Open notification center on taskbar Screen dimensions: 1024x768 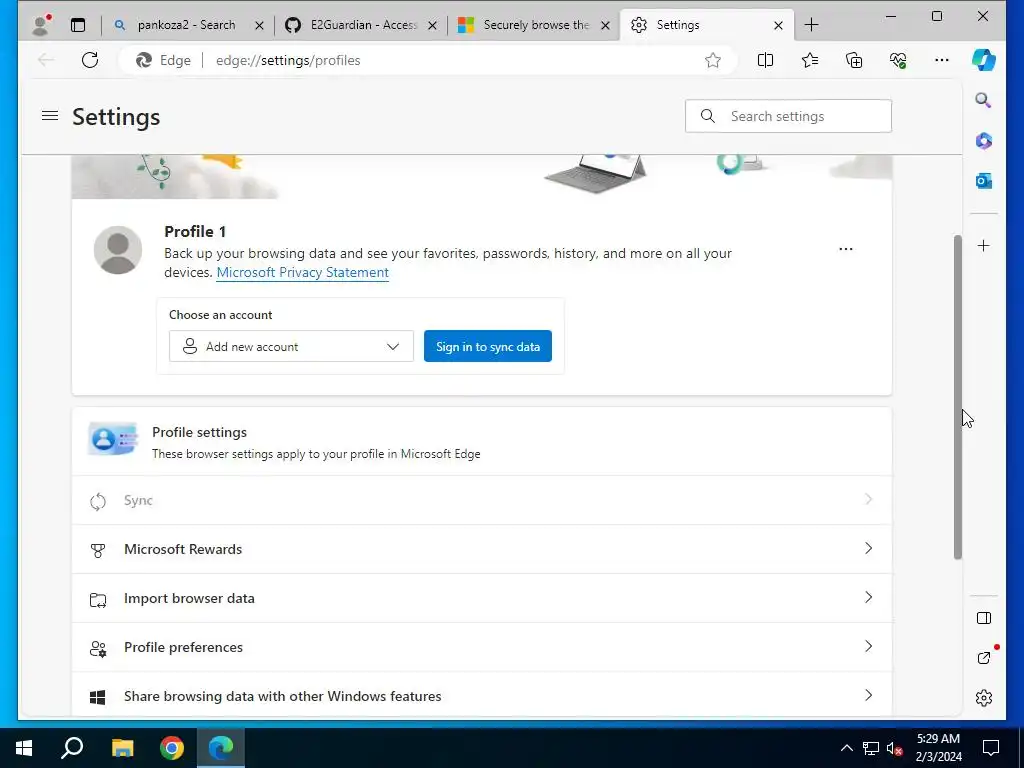pos(991,748)
